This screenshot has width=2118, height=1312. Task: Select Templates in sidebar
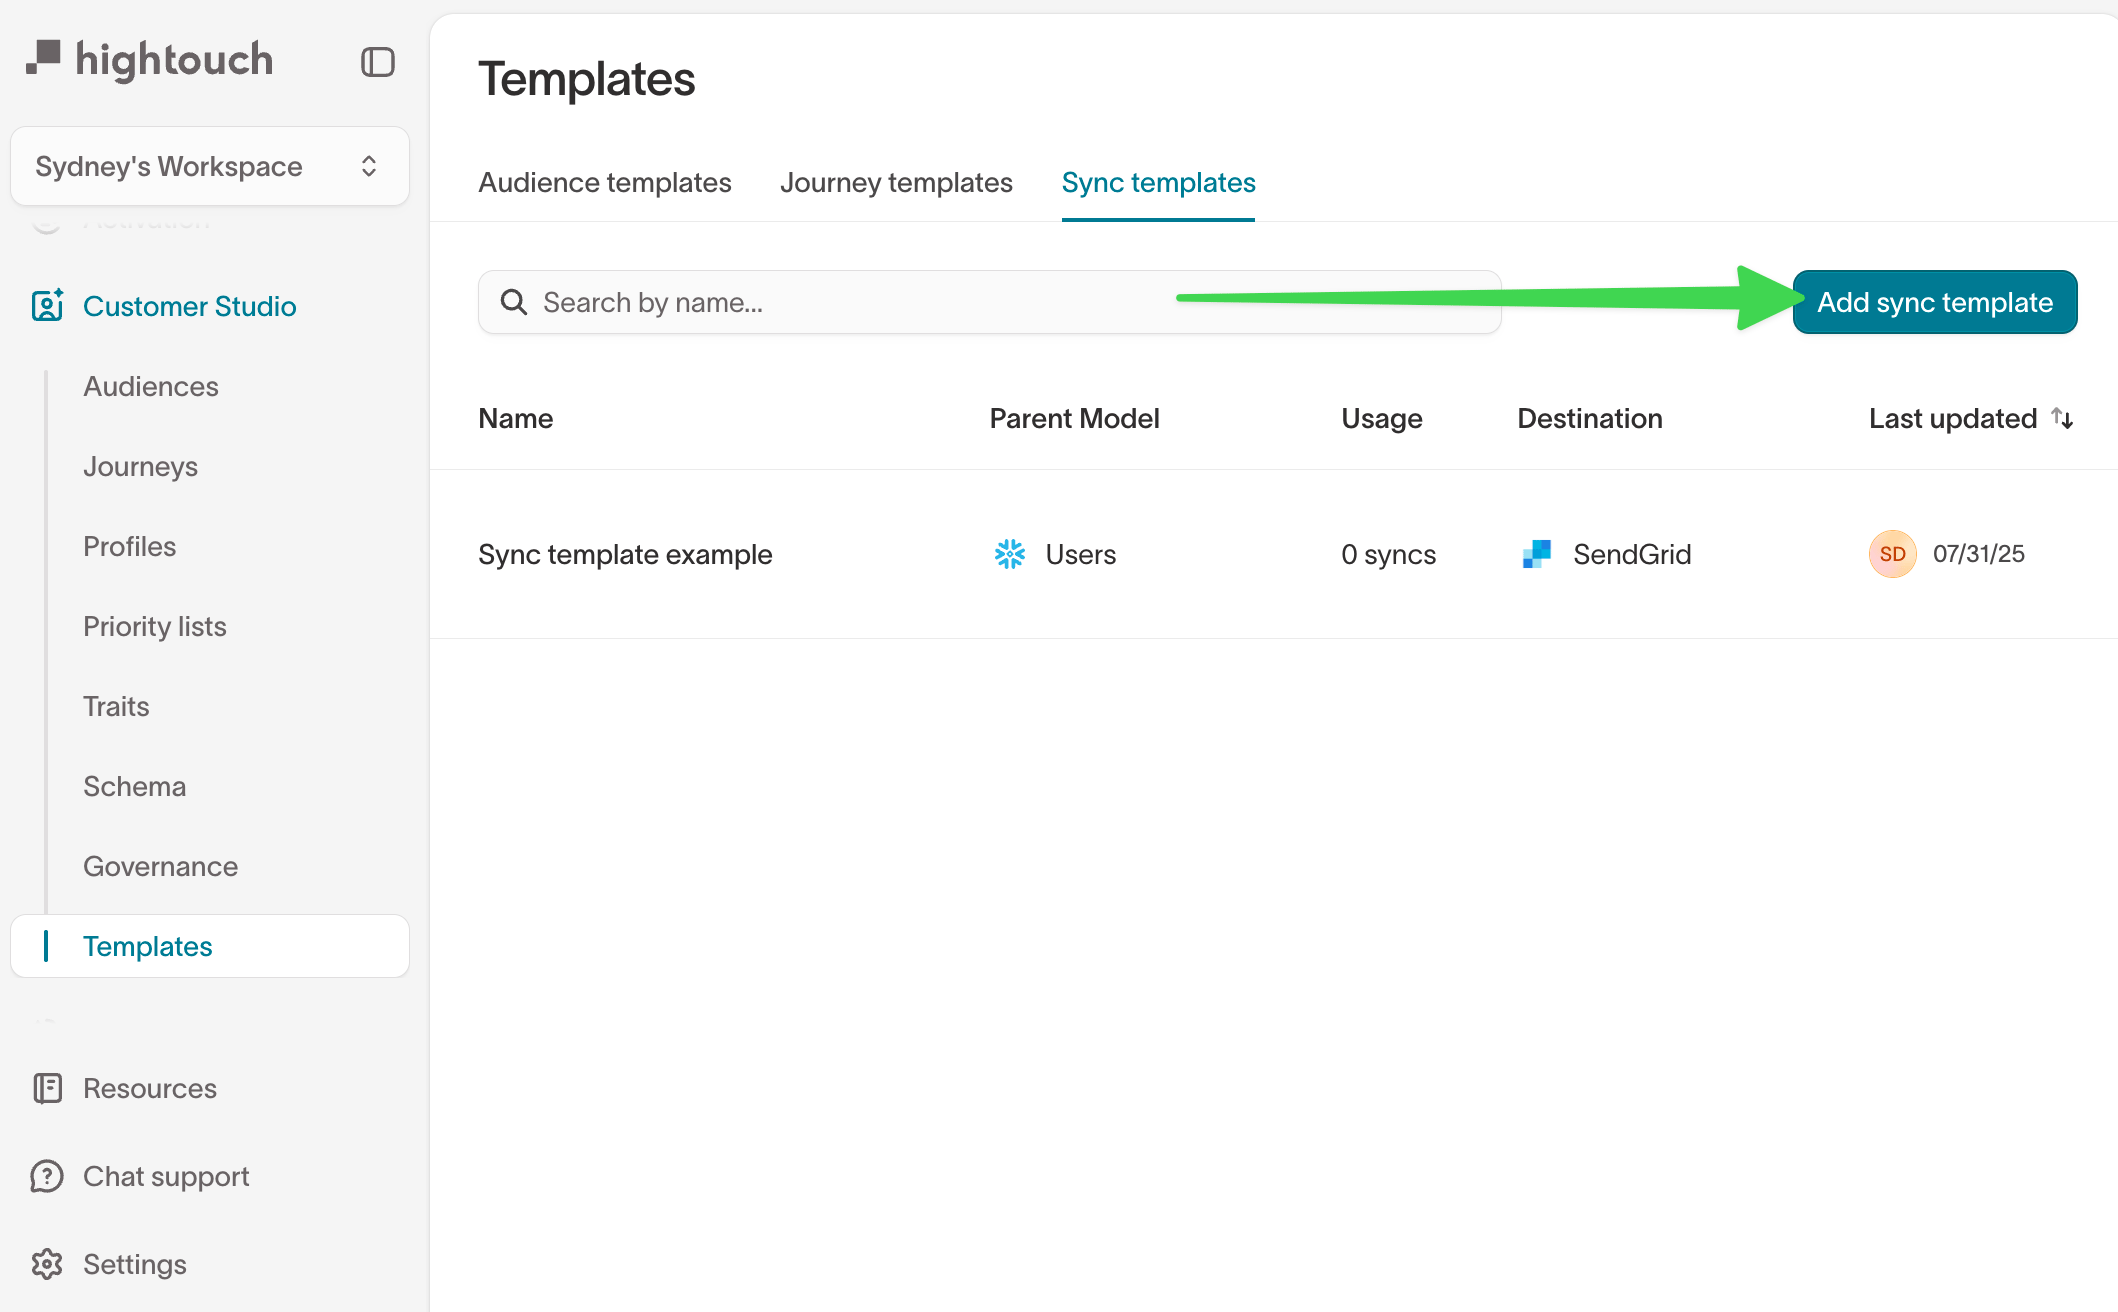point(210,946)
